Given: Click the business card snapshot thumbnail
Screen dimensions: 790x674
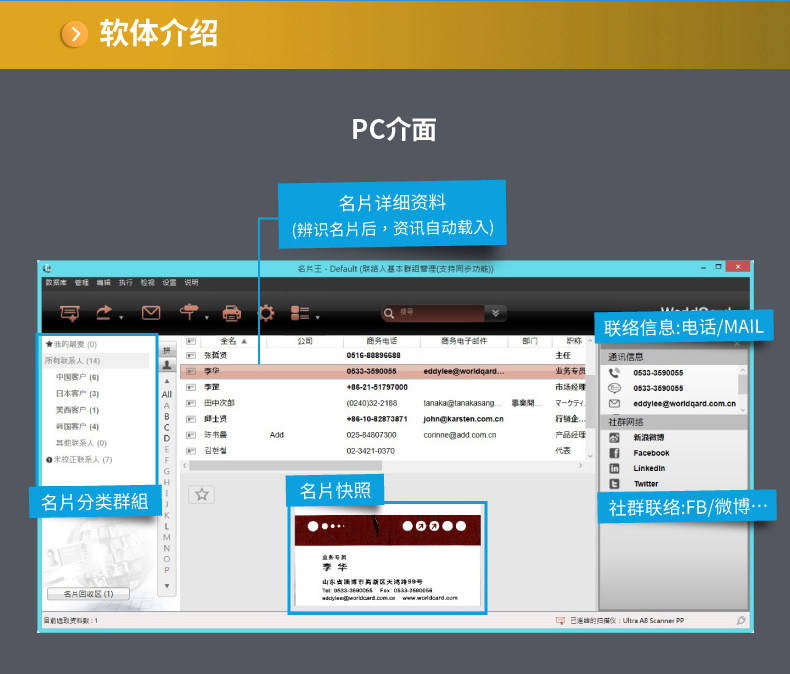Looking at the screenshot, I should pyautogui.click(x=387, y=559).
